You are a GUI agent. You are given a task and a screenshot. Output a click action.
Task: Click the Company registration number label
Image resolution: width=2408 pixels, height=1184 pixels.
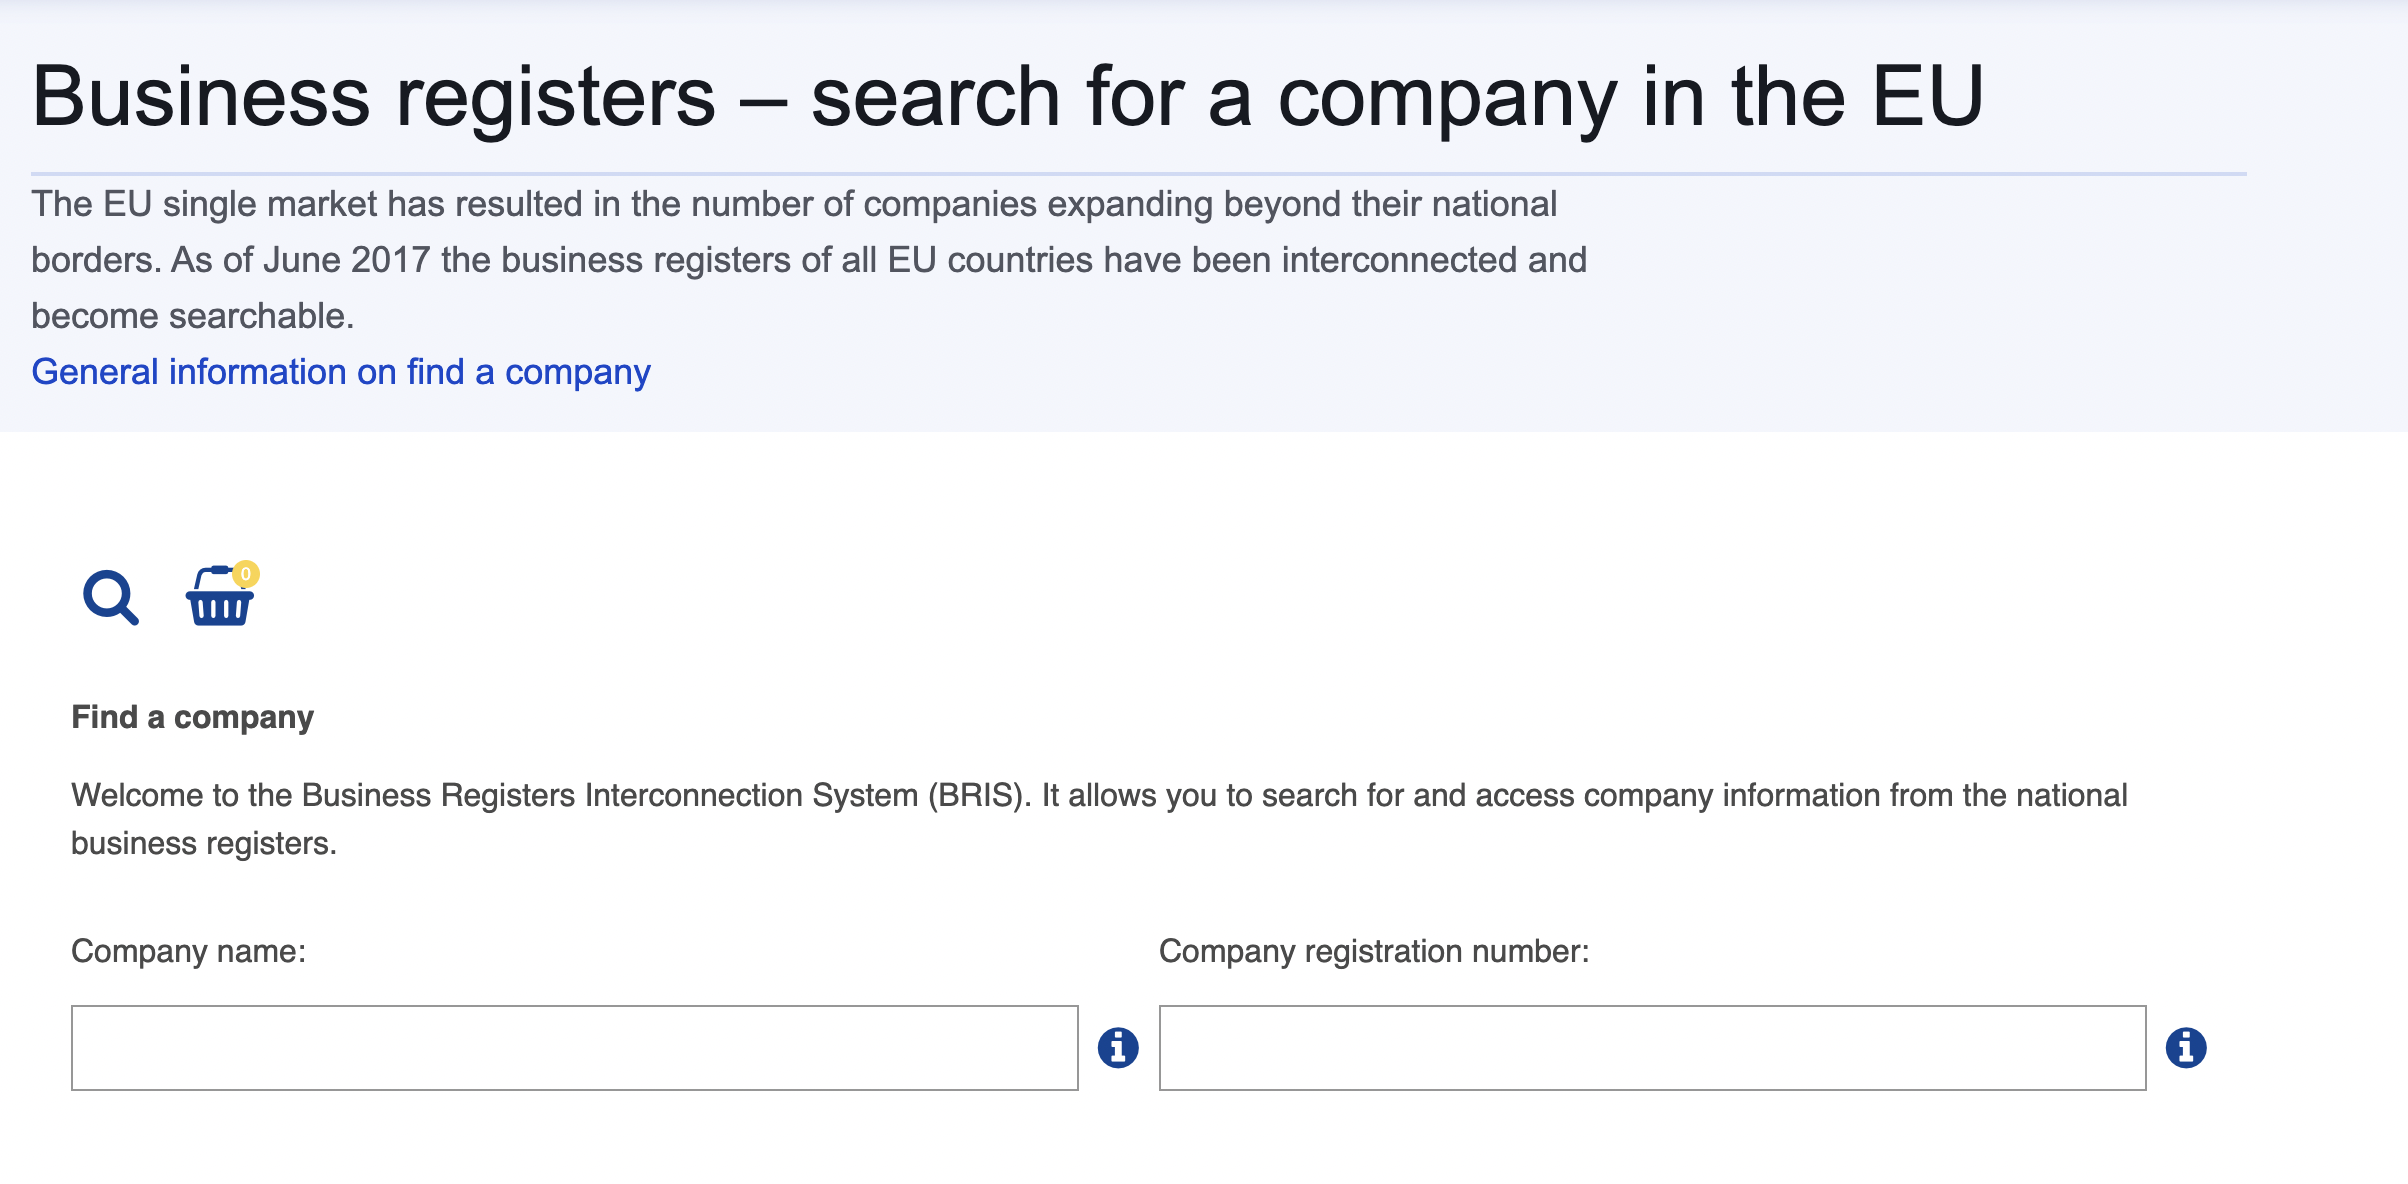1373,951
